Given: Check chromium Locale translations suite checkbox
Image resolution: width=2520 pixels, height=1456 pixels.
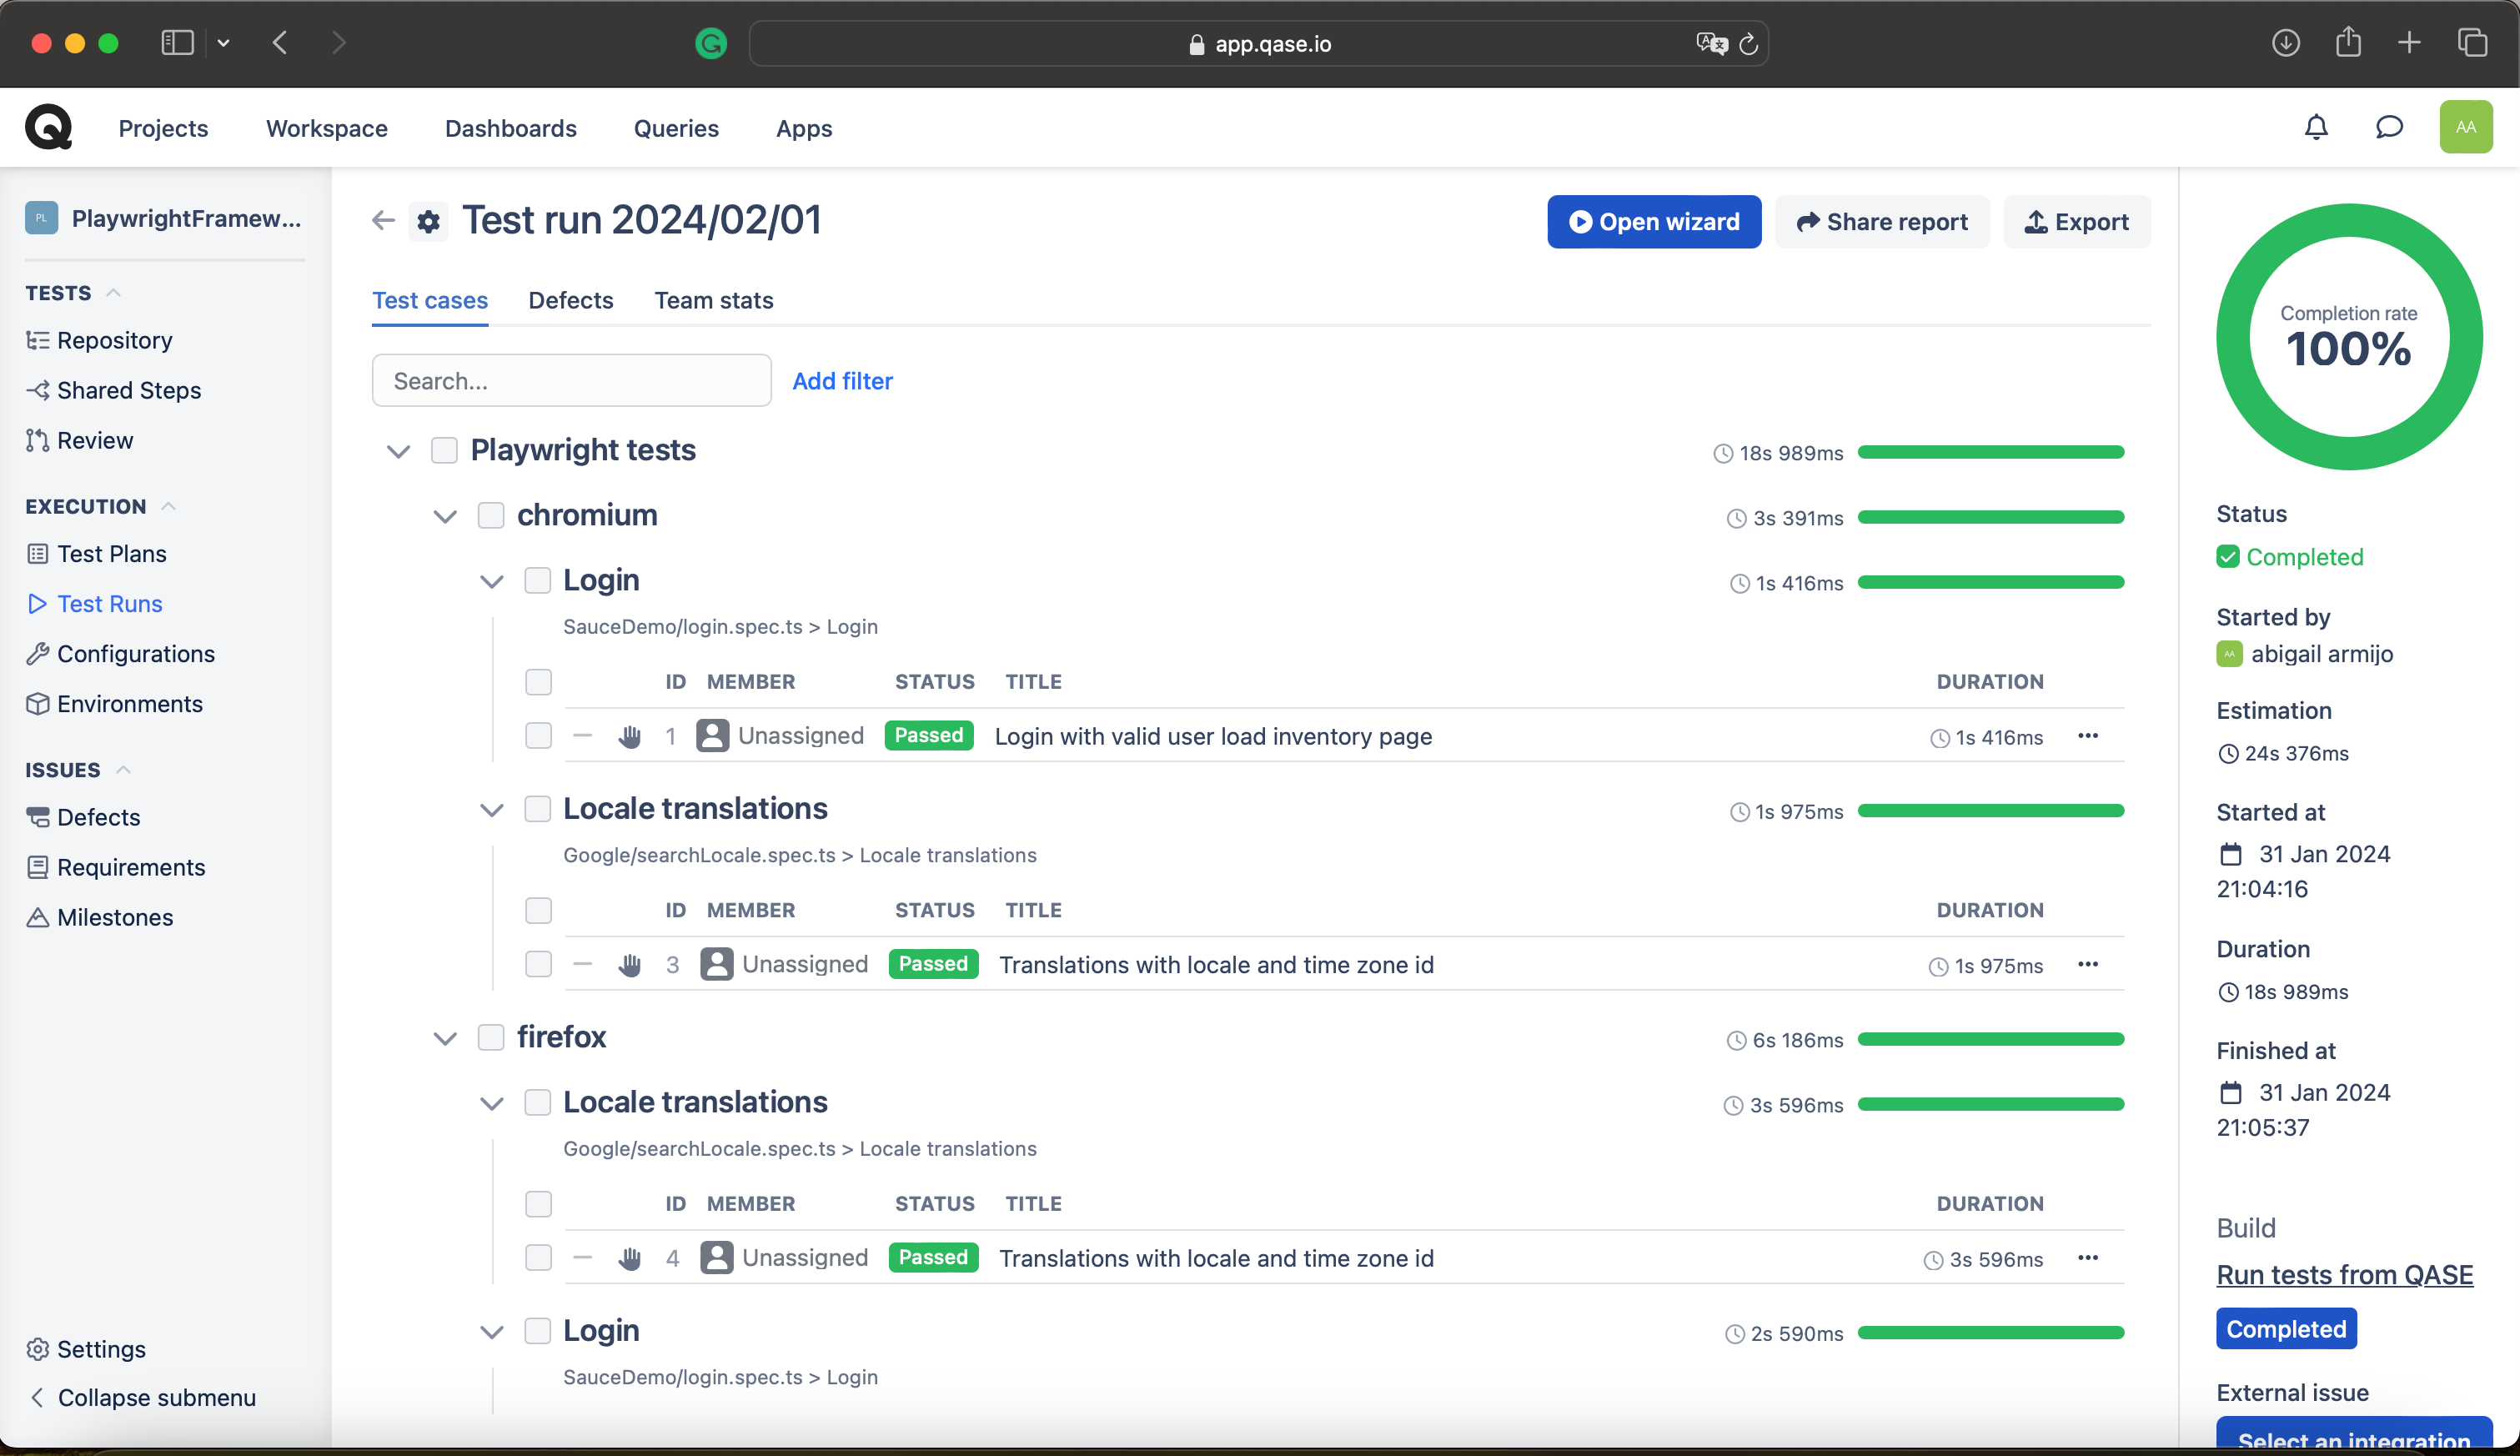Looking at the screenshot, I should [x=538, y=808].
